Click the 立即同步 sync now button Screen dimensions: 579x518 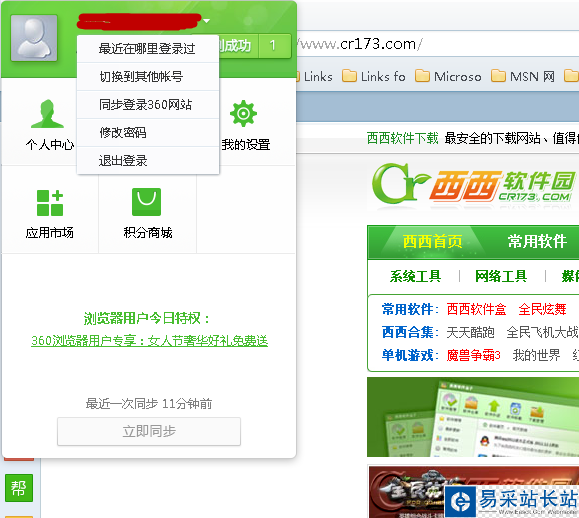[149, 431]
